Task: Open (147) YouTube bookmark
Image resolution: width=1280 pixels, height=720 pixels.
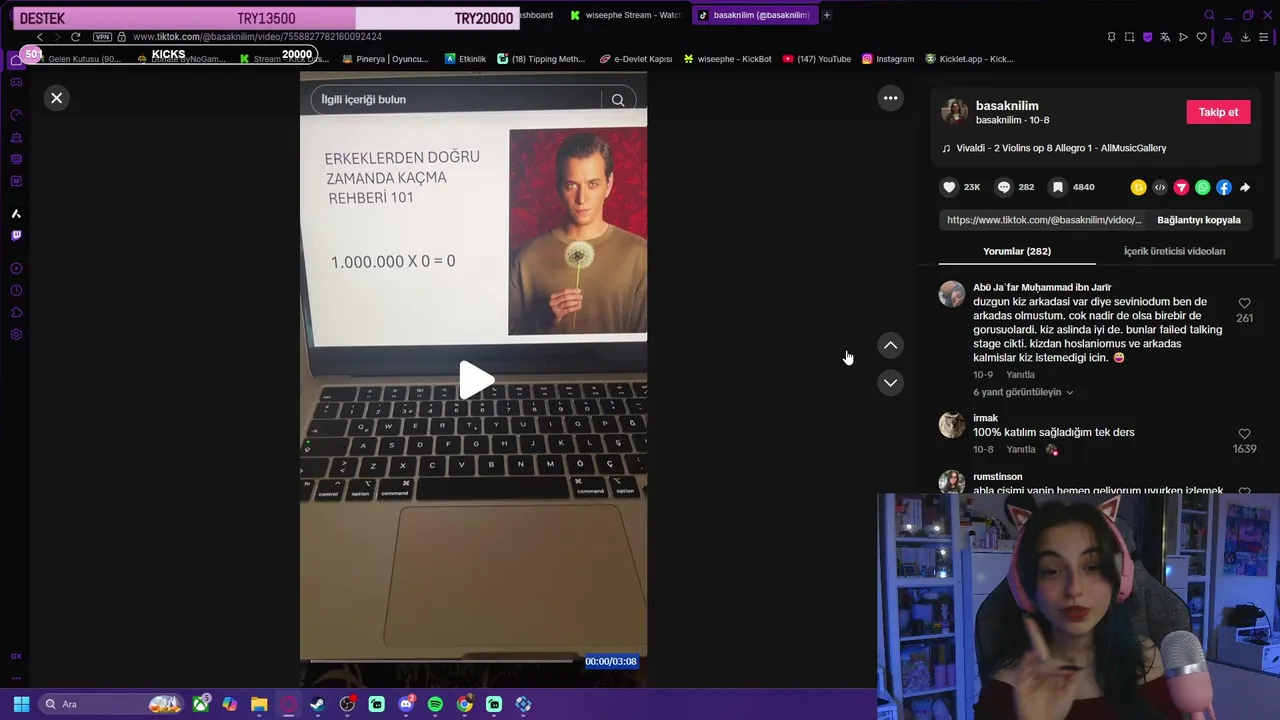Action: point(816,59)
